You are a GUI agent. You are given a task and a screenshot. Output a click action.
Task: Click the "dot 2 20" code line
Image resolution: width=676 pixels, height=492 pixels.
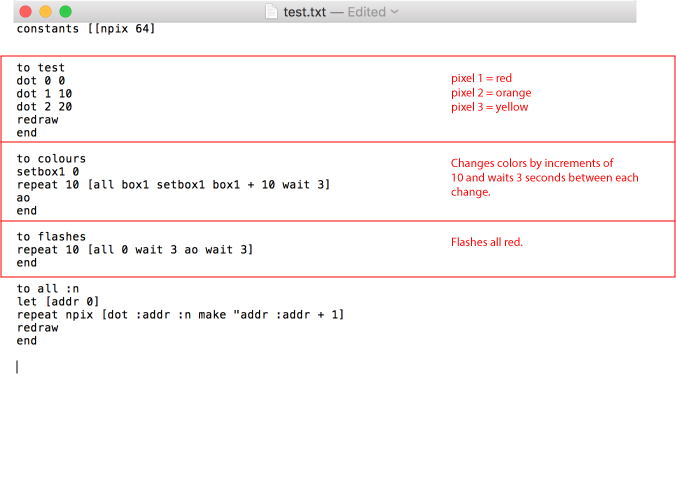click(44, 107)
